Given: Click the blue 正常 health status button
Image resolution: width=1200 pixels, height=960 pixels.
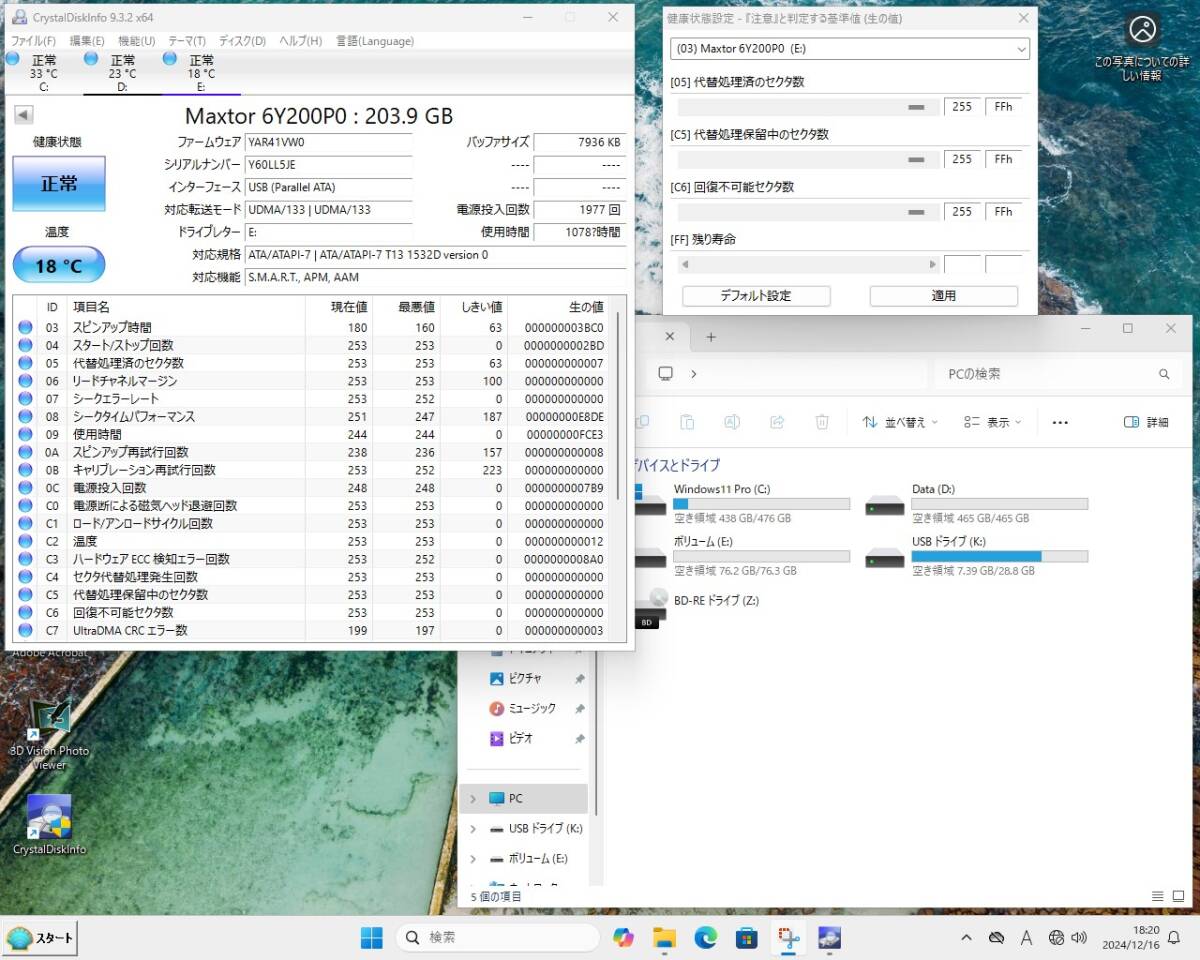Looking at the screenshot, I should (x=59, y=184).
